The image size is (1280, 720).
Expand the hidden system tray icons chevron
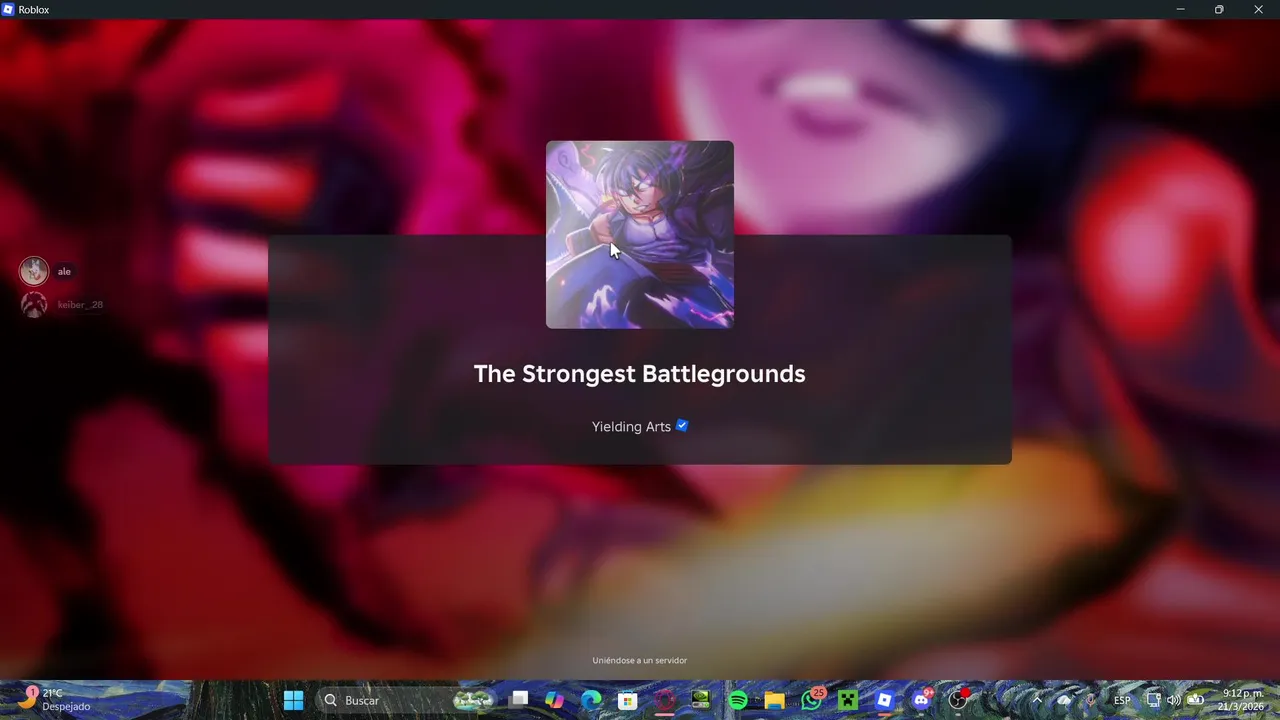tap(1037, 700)
